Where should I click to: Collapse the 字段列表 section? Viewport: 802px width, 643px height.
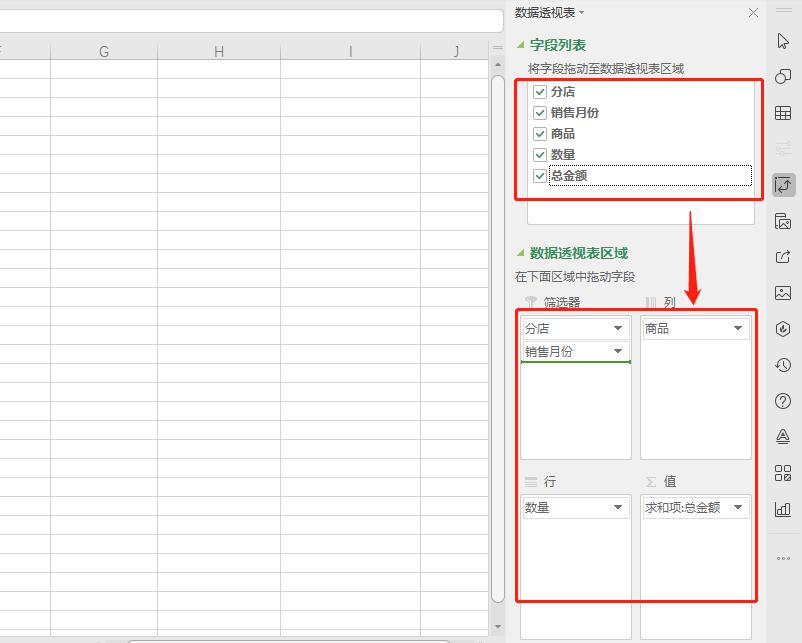(520, 45)
